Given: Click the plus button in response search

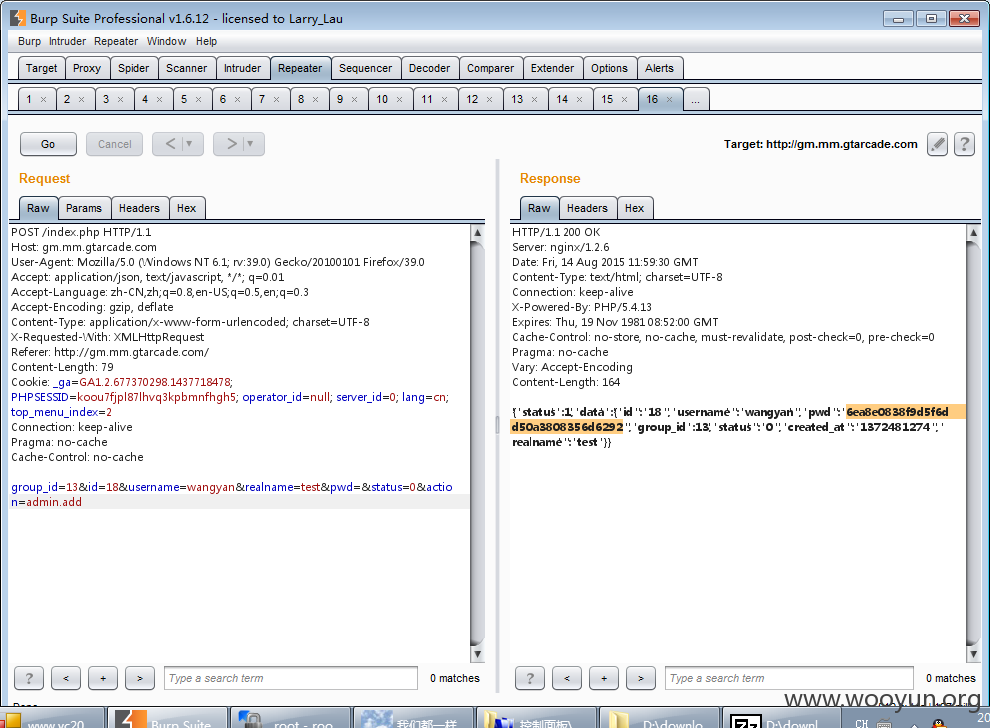Looking at the screenshot, I should click(x=604, y=678).
